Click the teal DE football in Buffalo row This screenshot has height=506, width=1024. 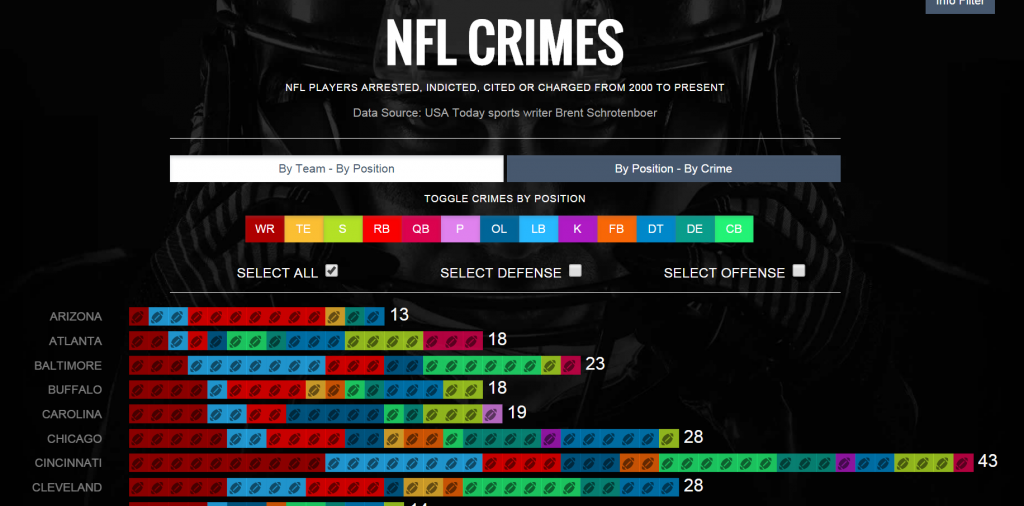click(374, 390)
